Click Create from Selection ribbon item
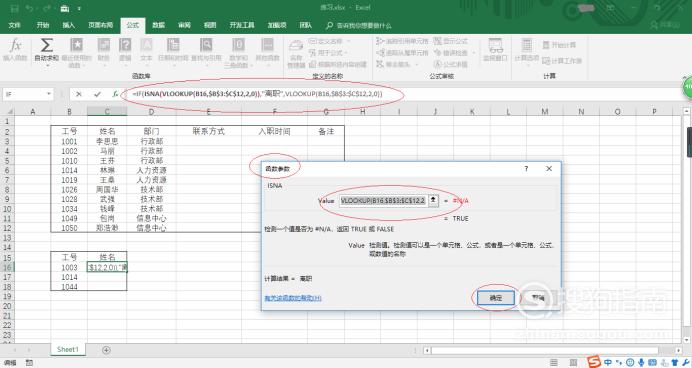This screenshot has width=692, height=368. pyautogui.click(x=338, y=64)
